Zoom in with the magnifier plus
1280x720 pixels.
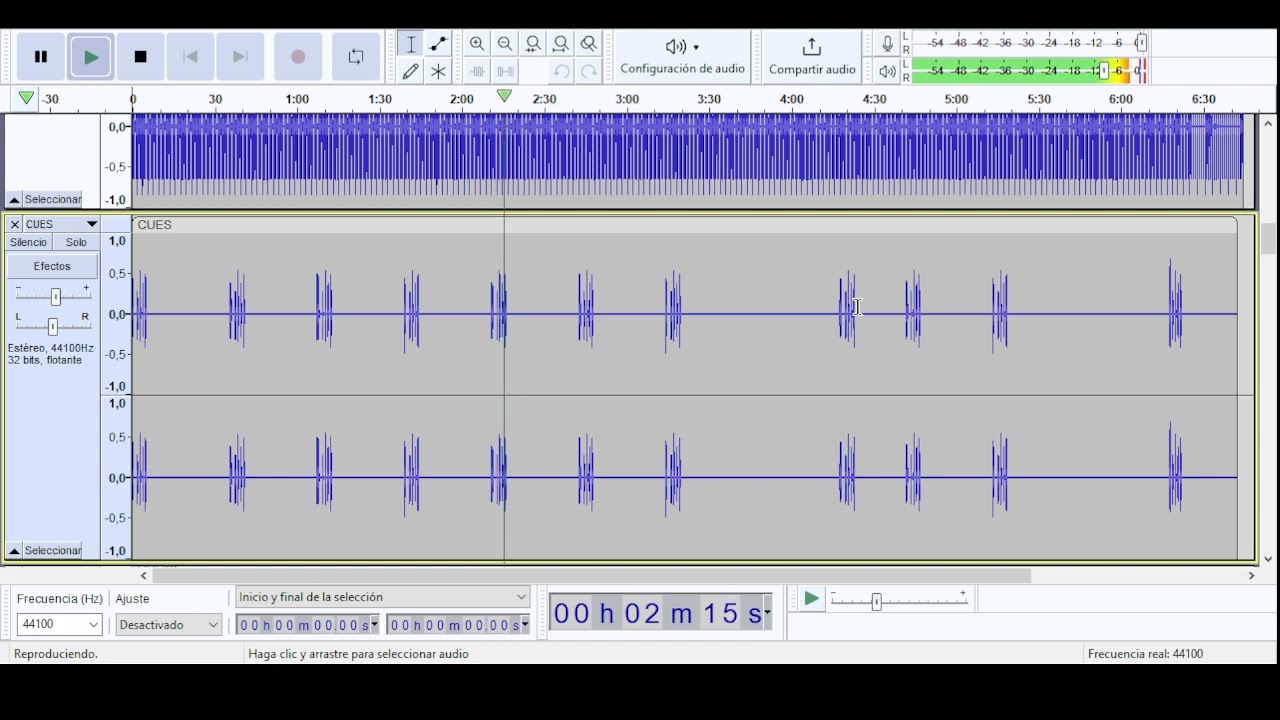[477, 44]
